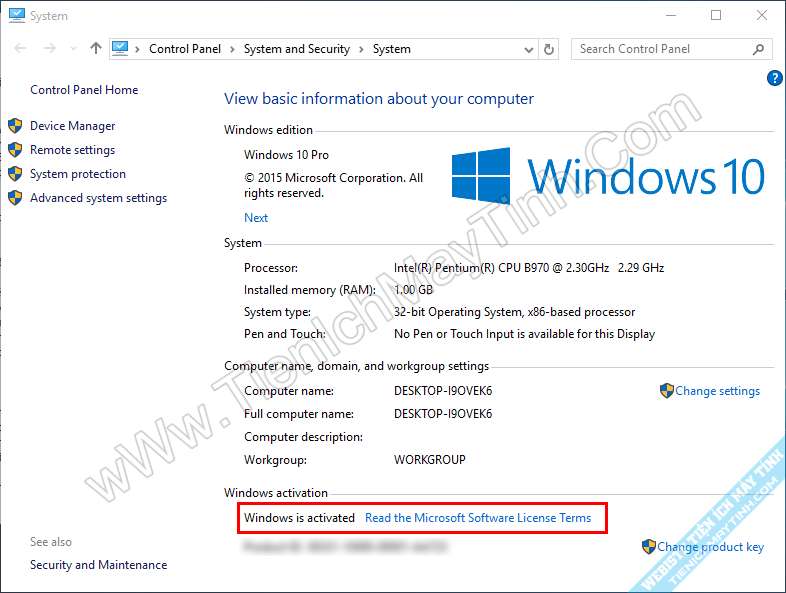Expand chevron after Control Panel breadcrumb

232,49
